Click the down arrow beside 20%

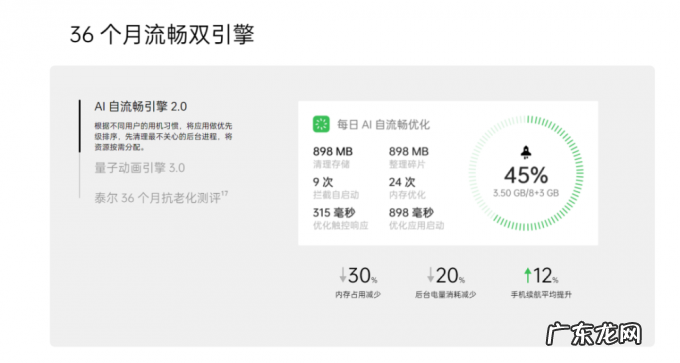point(430,275)
